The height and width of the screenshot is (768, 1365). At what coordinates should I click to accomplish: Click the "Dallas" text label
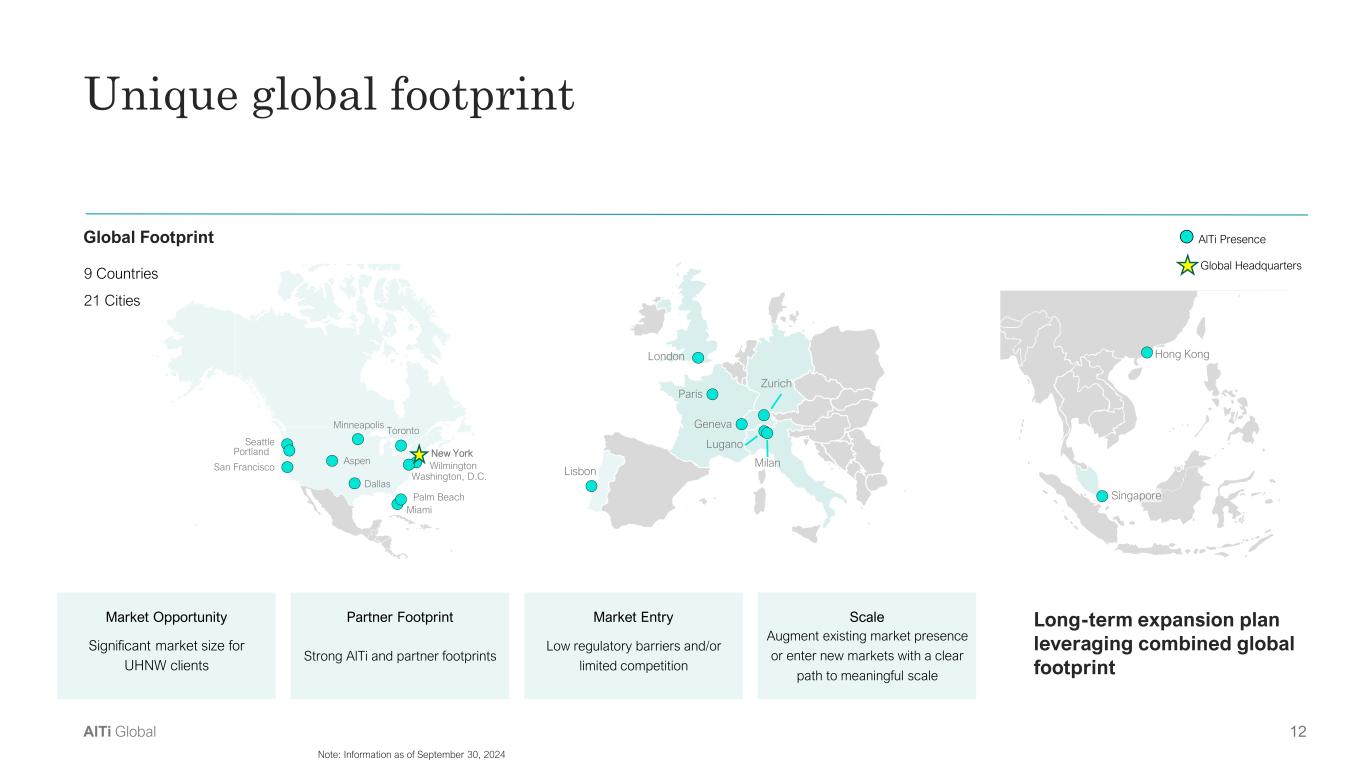[x=377, y=484]
